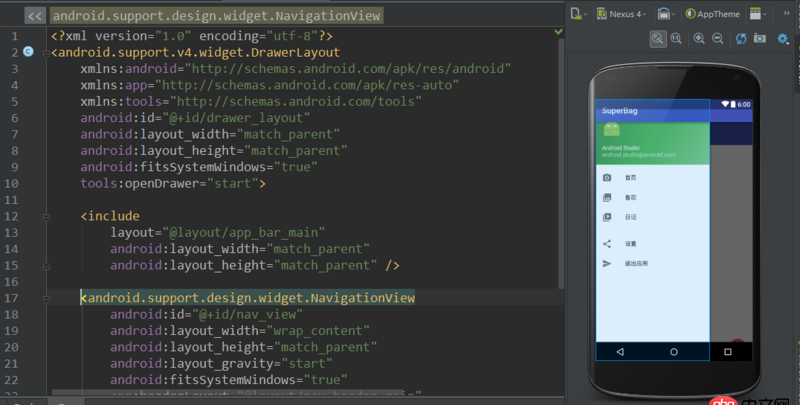Click the back triangle in preview navigation bar
The height and width of the screenshot is (405, 800).
[x=620, y=351]
